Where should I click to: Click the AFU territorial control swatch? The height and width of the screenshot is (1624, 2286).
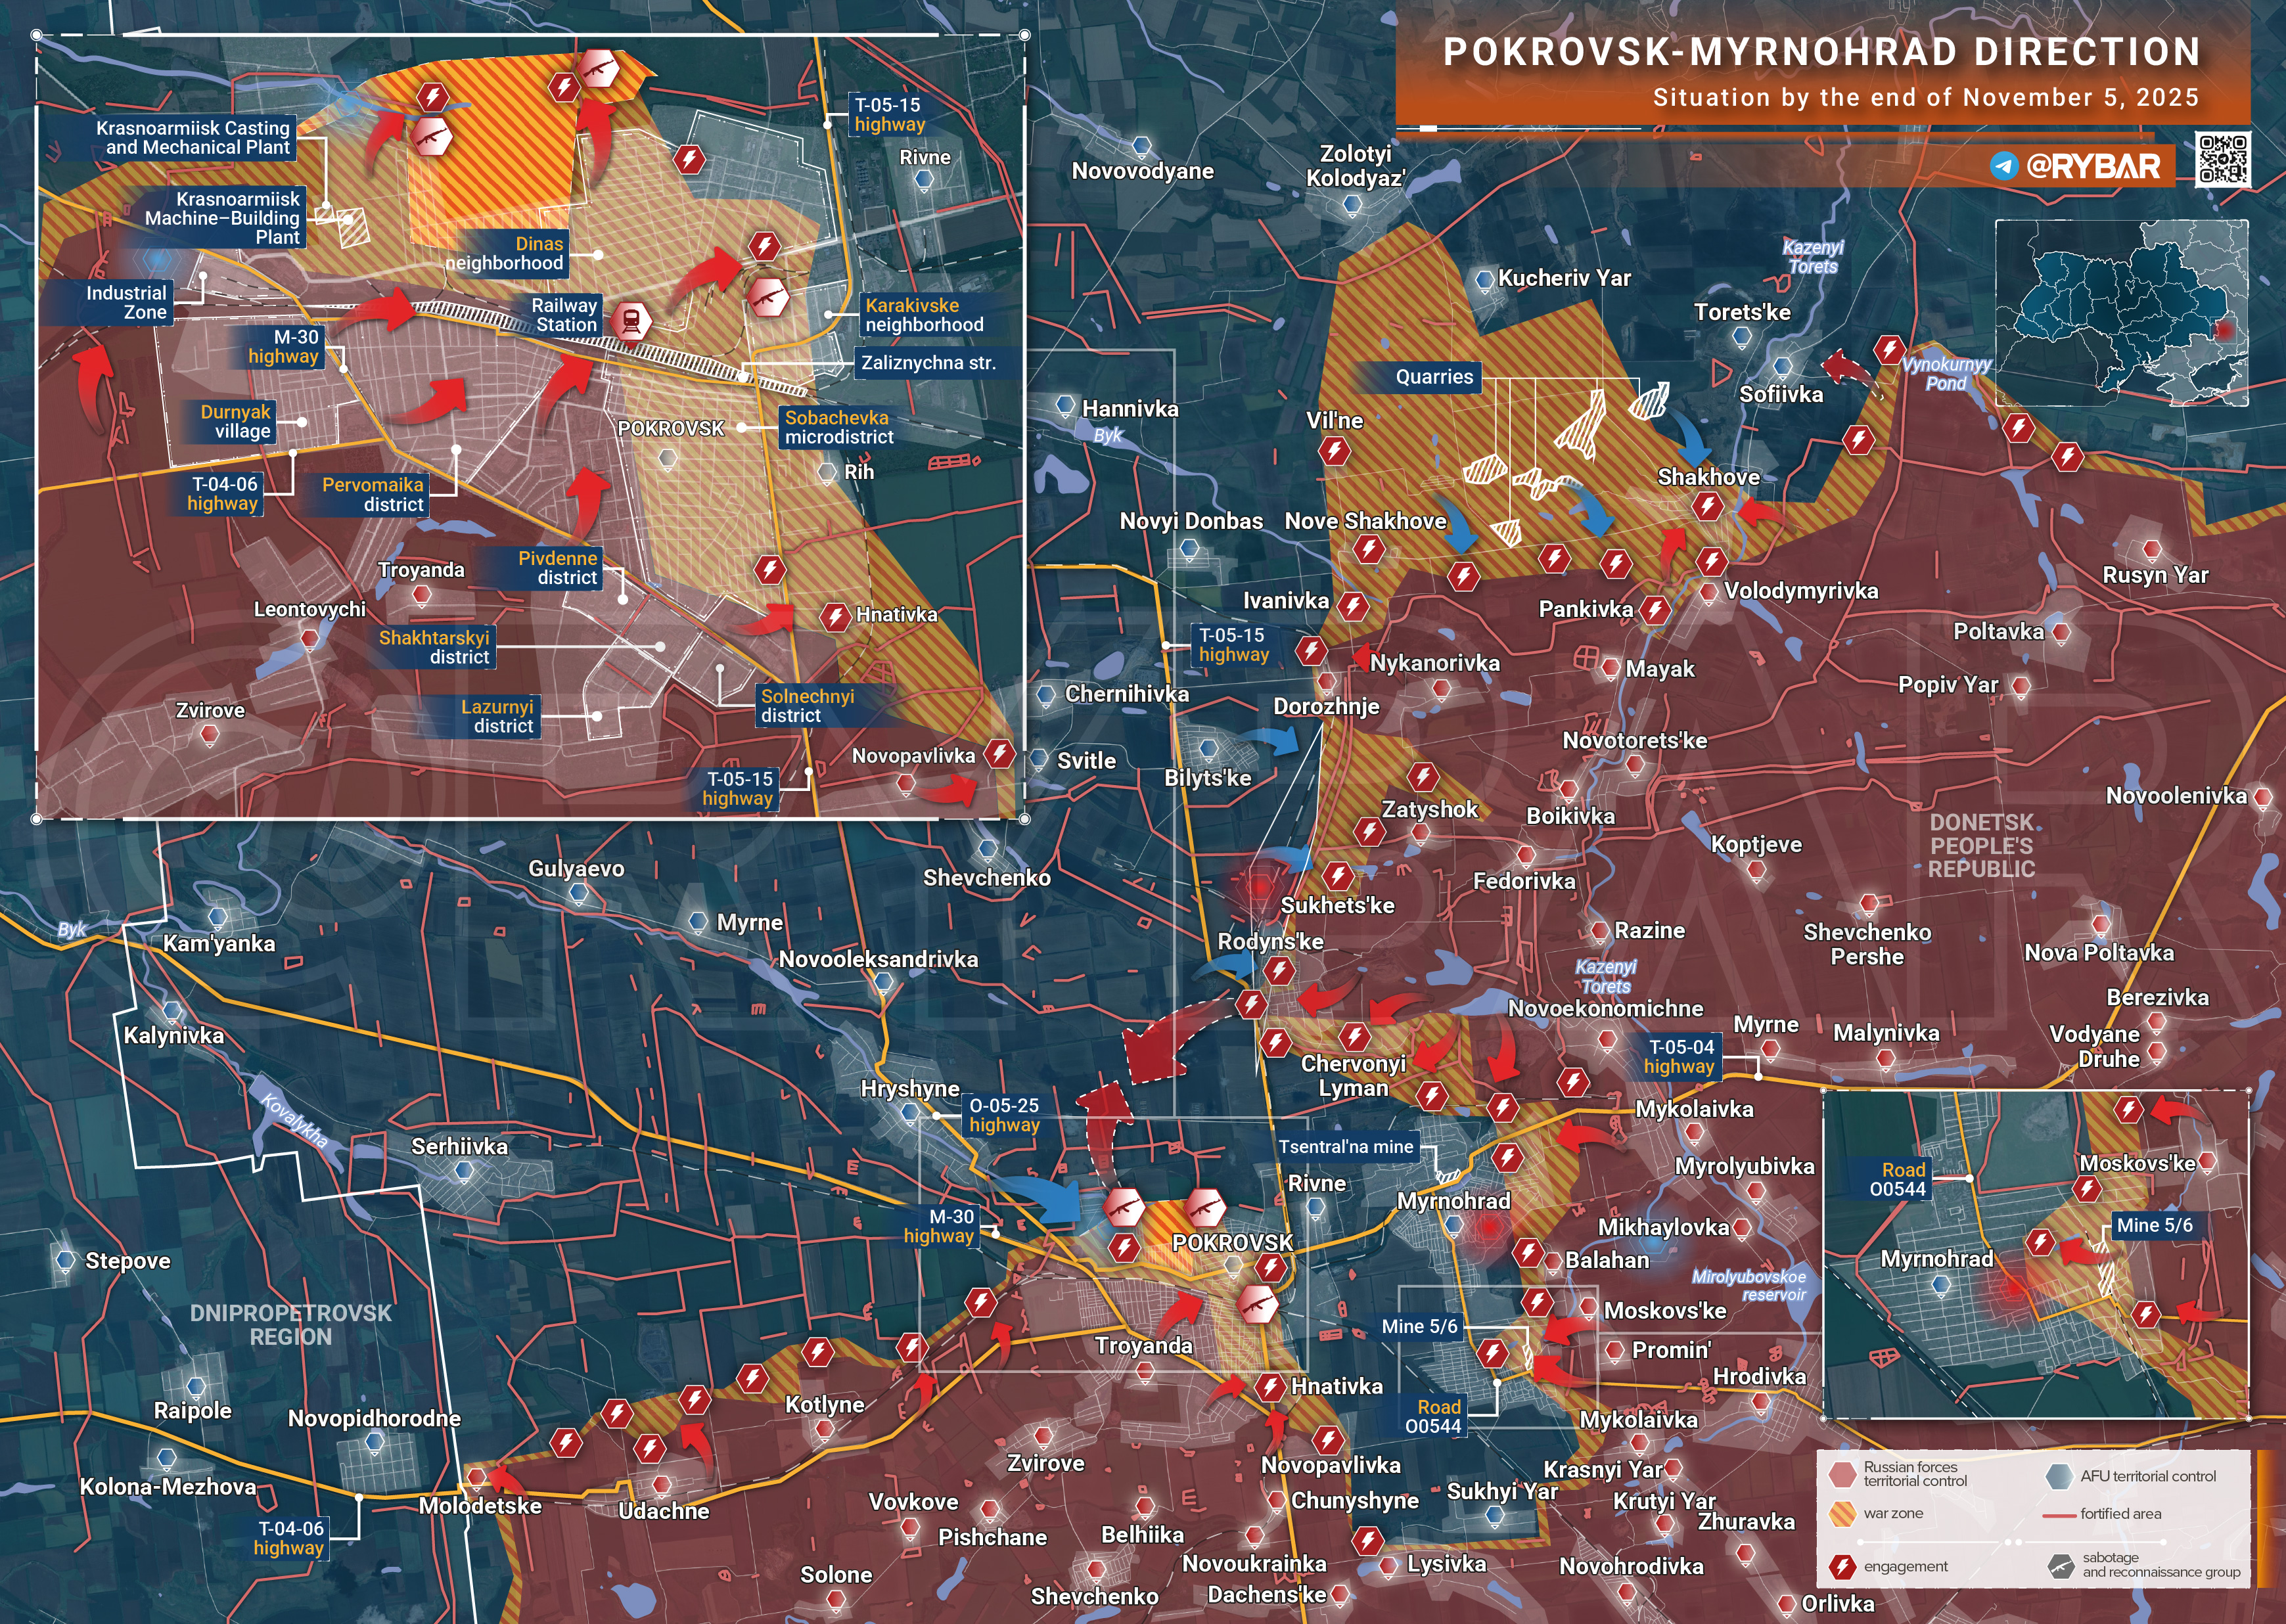pos(2059,1476)
